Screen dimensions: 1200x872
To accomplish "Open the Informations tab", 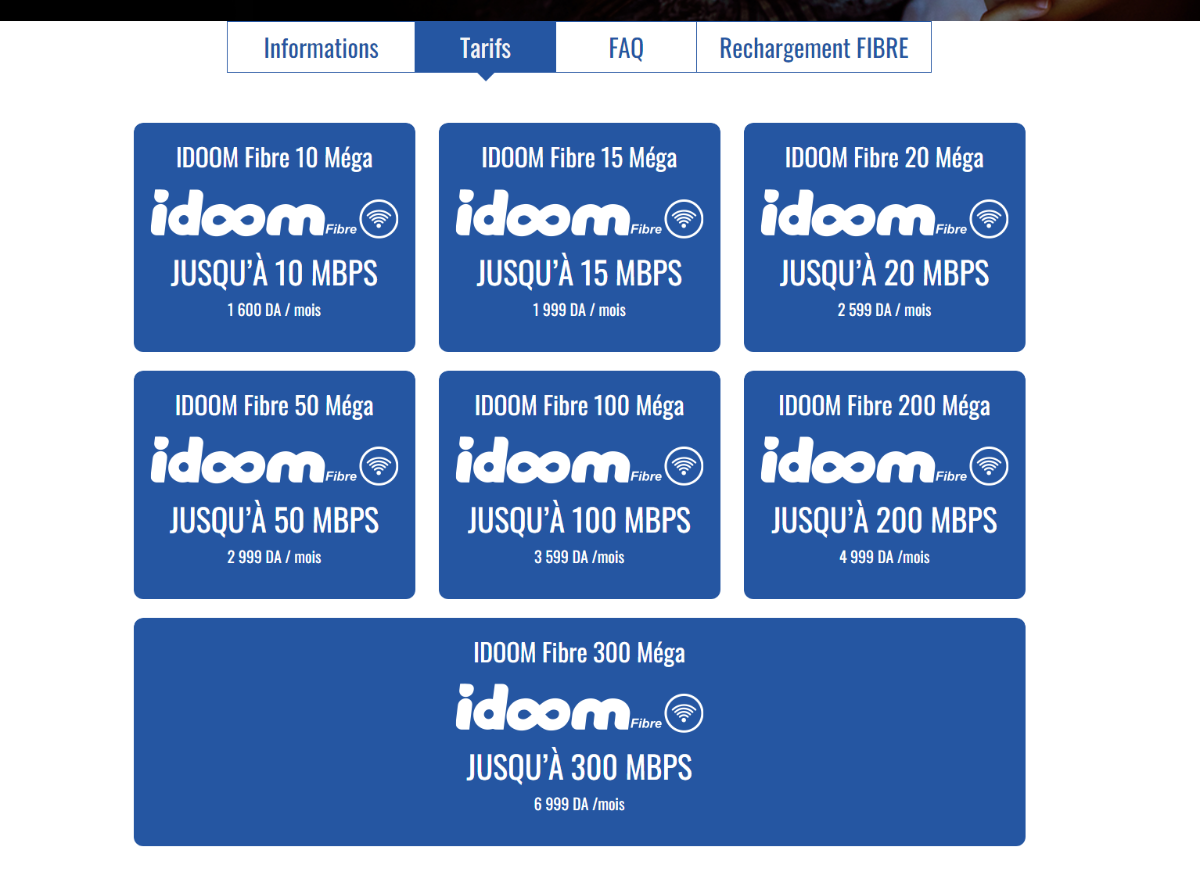I will 321,48.
